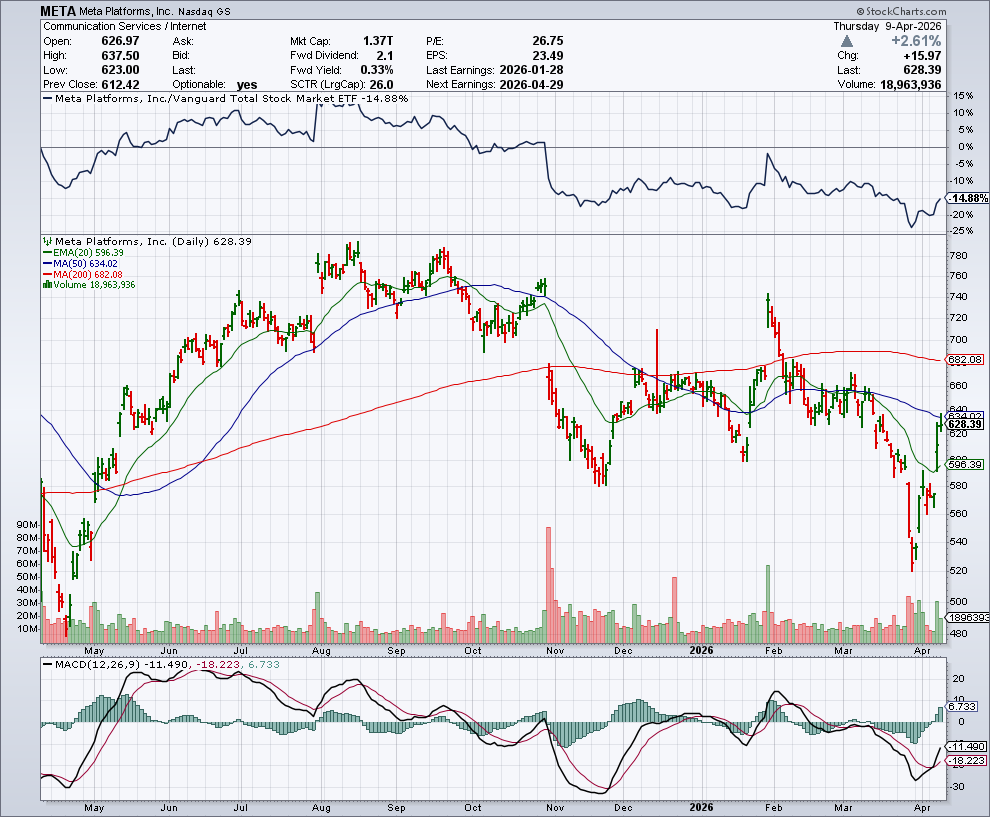Click the -14.88% relative strength axis label

(x=968, y=198)
